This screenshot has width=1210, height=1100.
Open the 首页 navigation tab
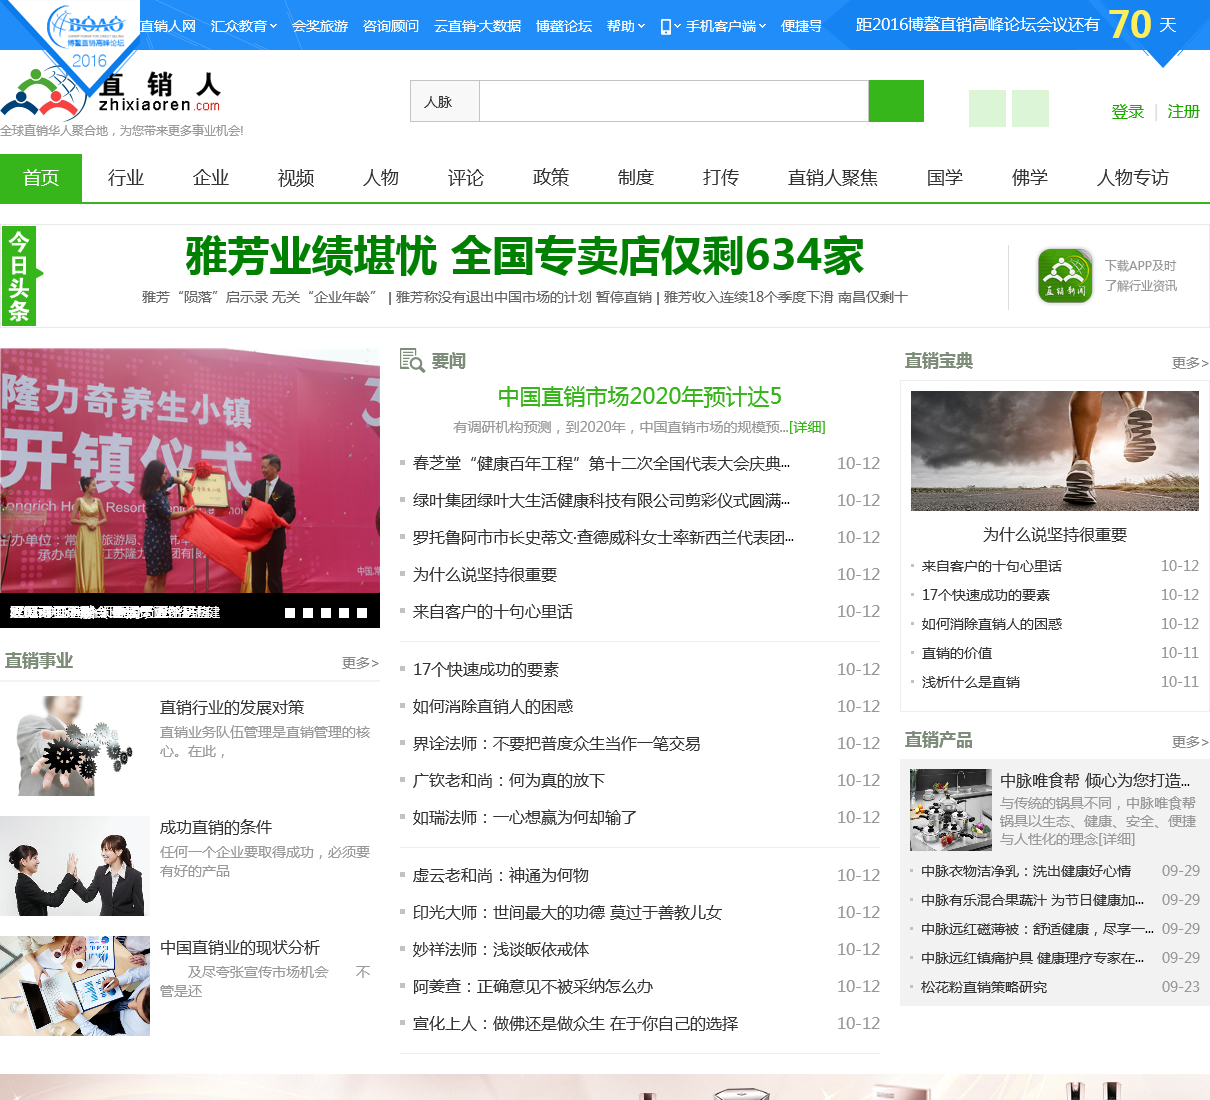41,178
